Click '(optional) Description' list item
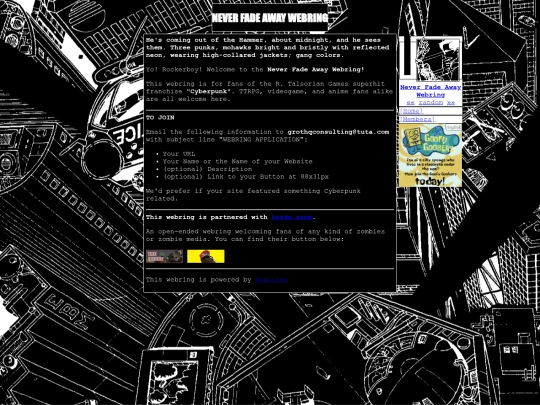The height and width of the screenshot is (405, 540). [207, 169]
